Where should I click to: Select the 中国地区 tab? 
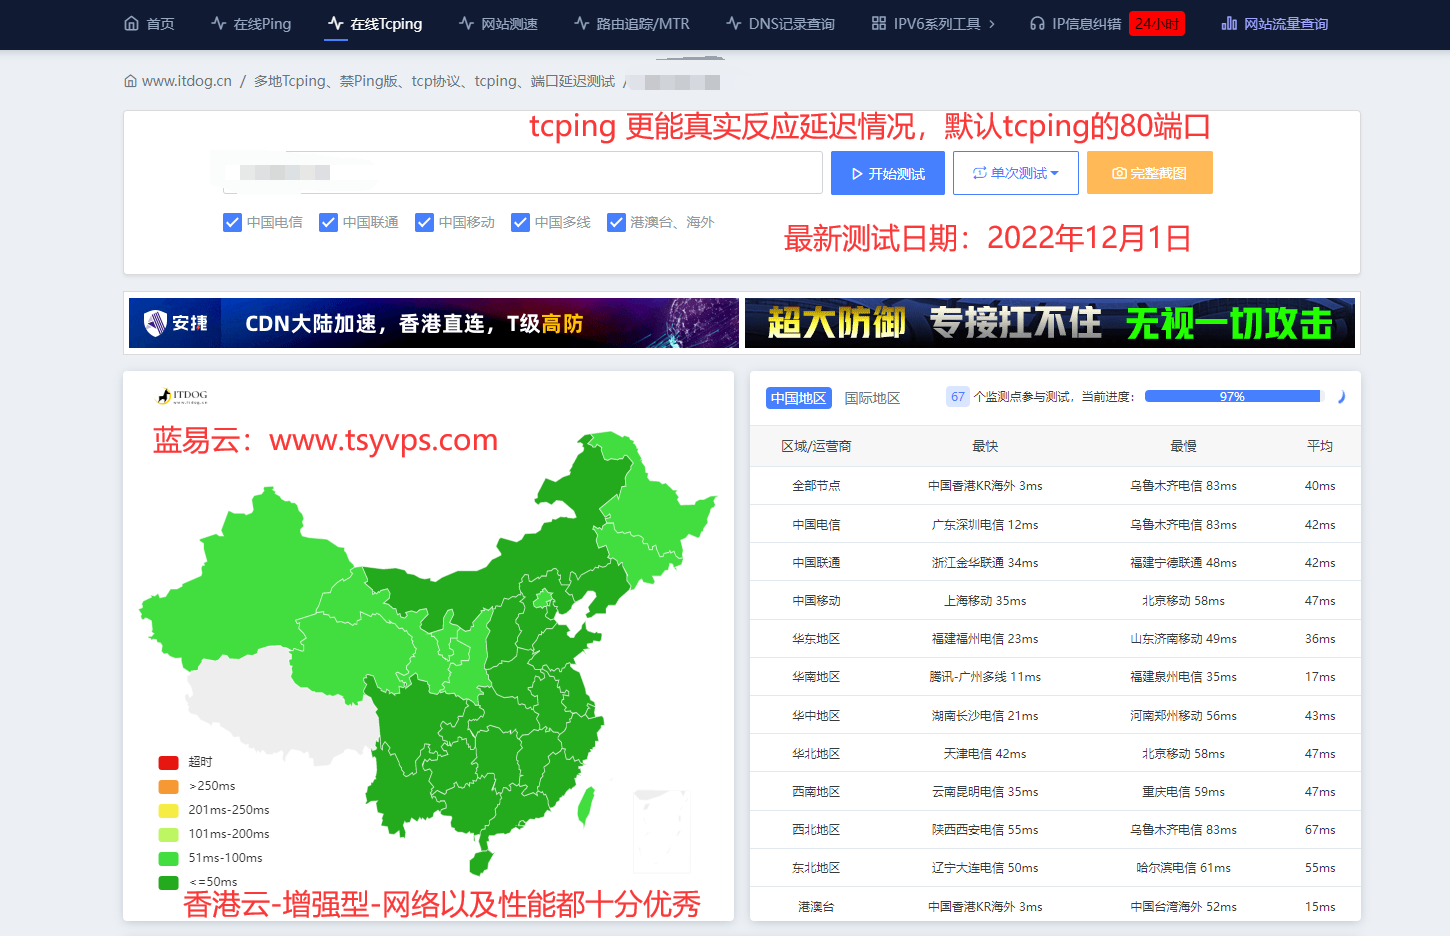798,398
